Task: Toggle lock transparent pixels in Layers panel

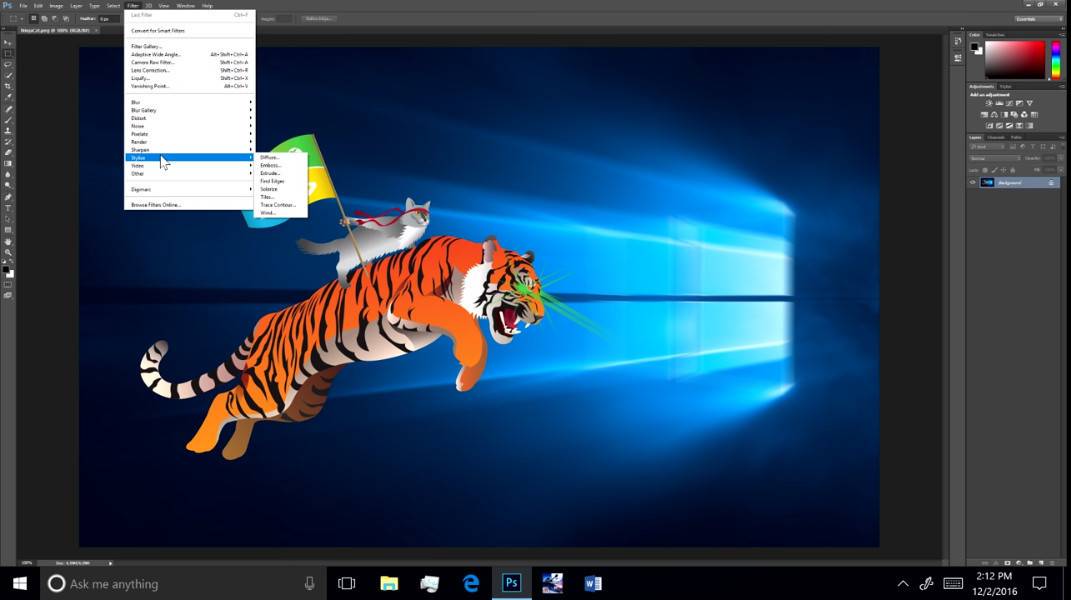Action: pos(984,170)
